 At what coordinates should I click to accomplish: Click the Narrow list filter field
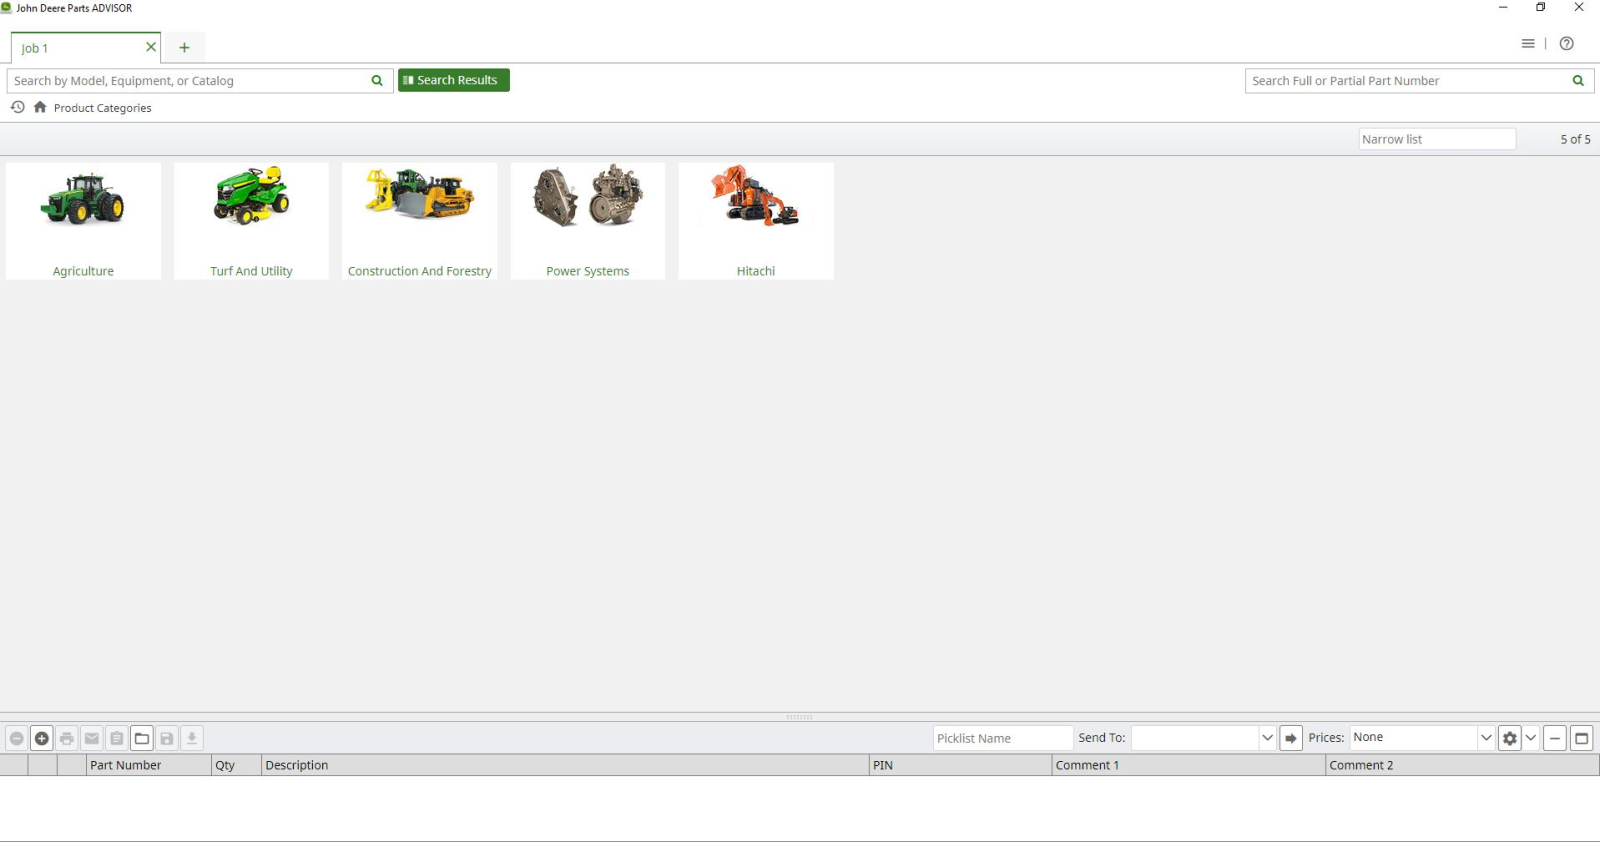coord(1437,139)
